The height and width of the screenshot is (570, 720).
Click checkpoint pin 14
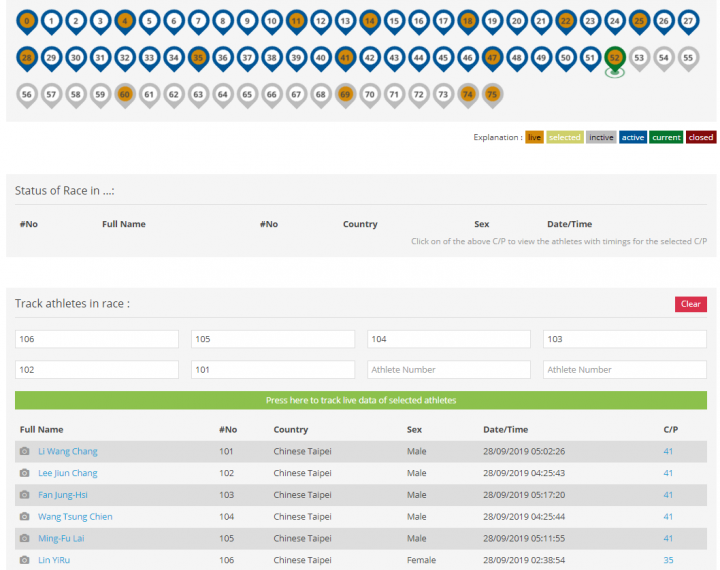pos(370,22)
